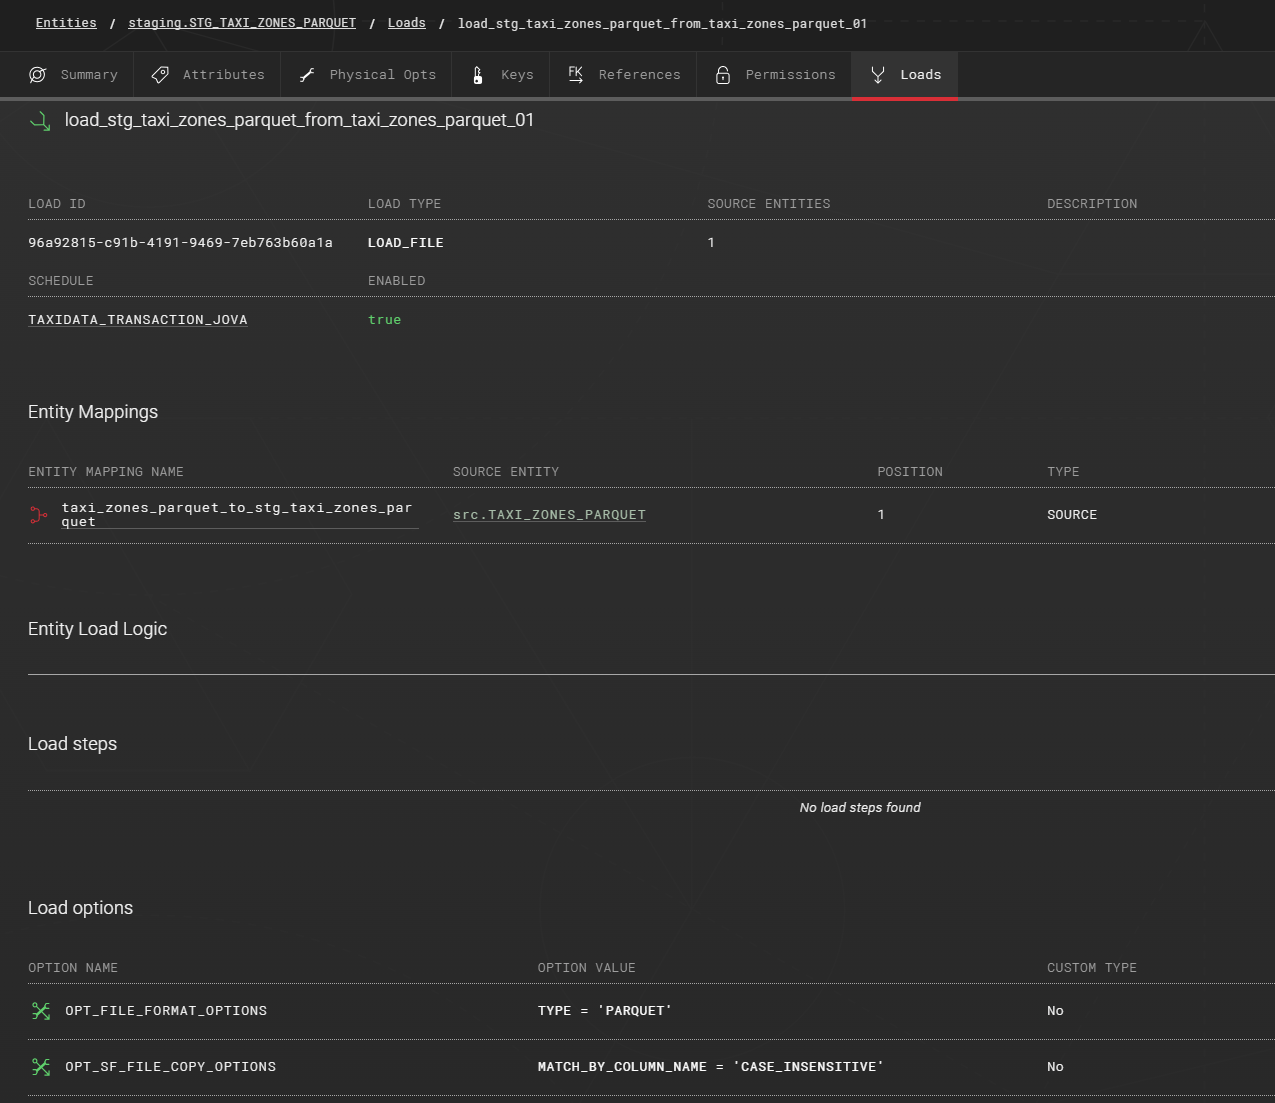This screenshot has height=1103, width=1275.
Task: Open staging.STG_TAXI_ZONES_PARQUET breadcrumb link
Action: point(242,23)
